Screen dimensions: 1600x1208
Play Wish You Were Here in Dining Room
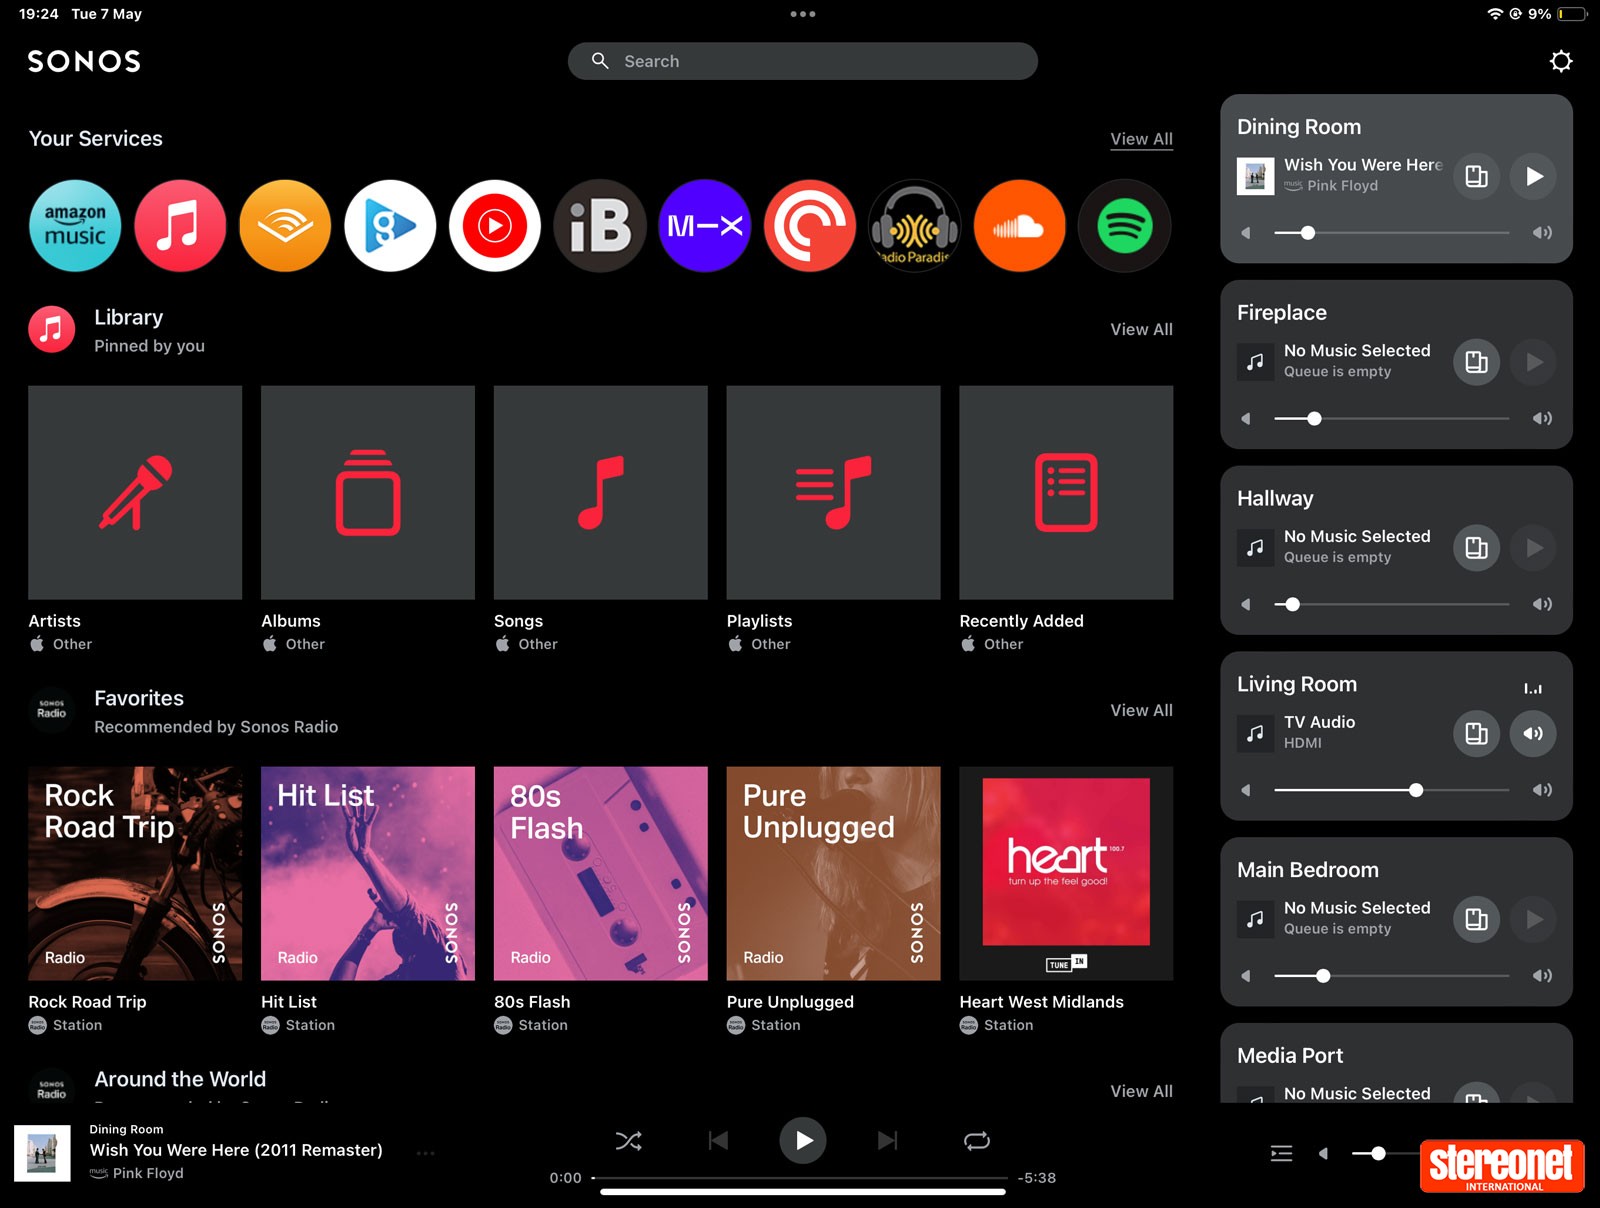pyautogui.click(x=1533, y=176)
